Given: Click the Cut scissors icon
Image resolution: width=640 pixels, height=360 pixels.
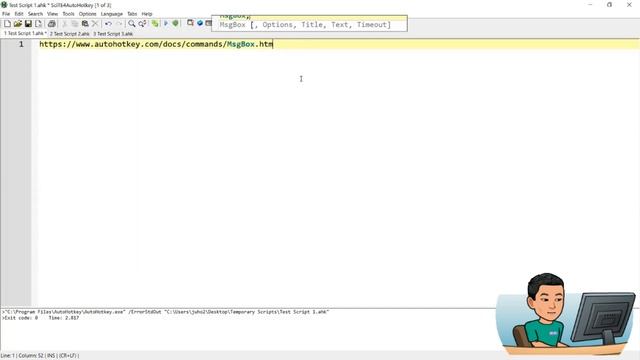Looking at the screenshot, I should [64, 24].
